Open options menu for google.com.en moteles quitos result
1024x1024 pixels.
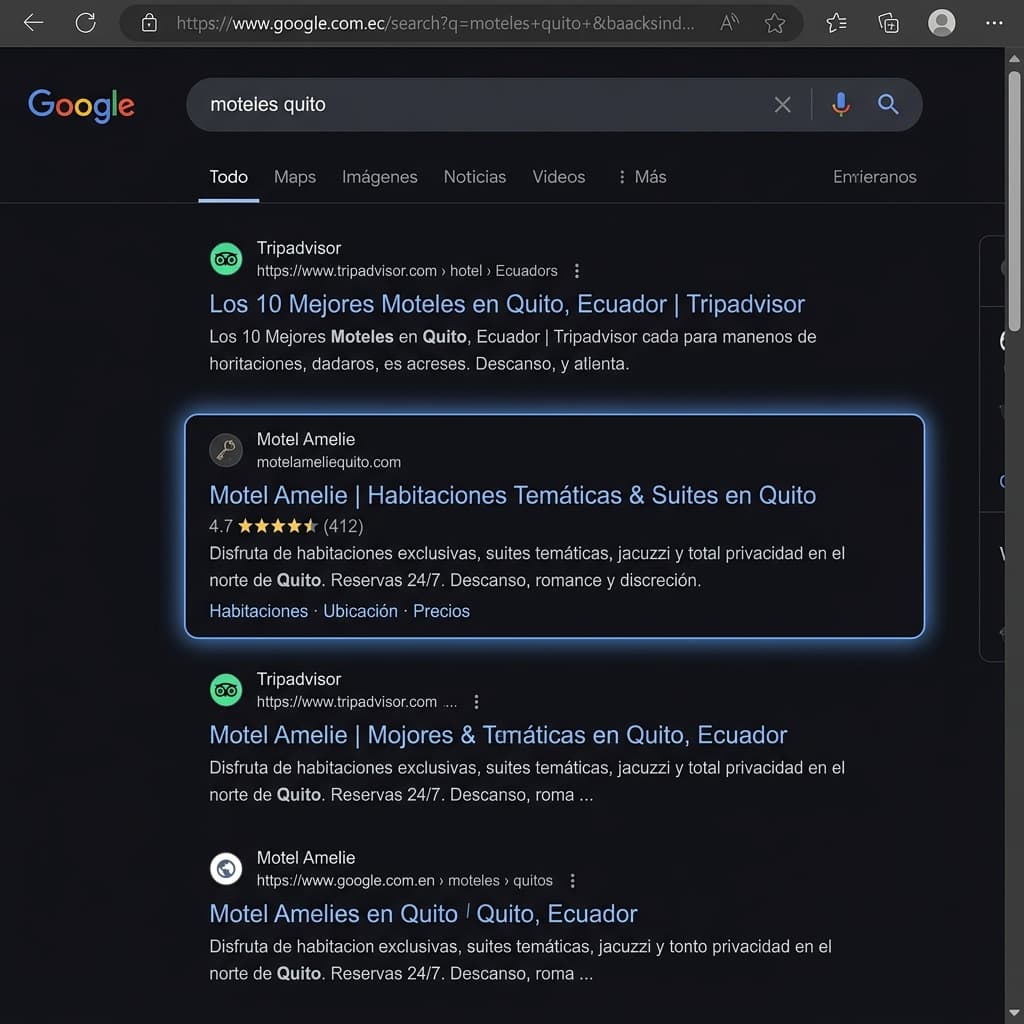click(x=572, y=881)
